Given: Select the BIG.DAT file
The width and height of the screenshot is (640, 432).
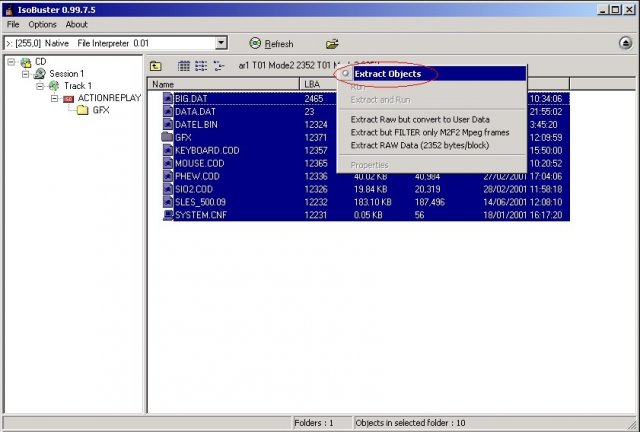Looking at the screenshot, I should 191,99.
